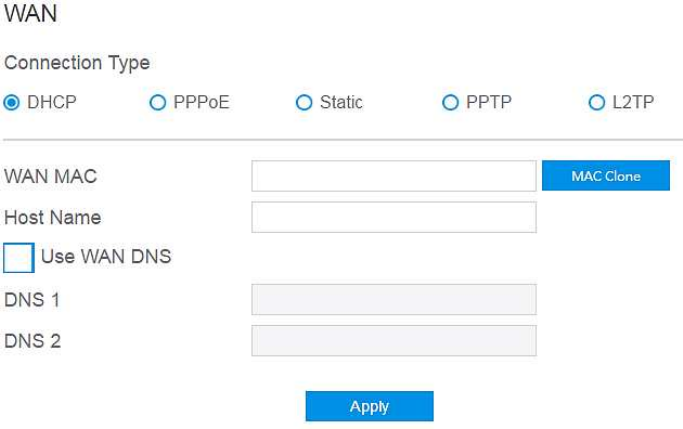
Task: Click into the Host Name text box
Action: [394, 217]
